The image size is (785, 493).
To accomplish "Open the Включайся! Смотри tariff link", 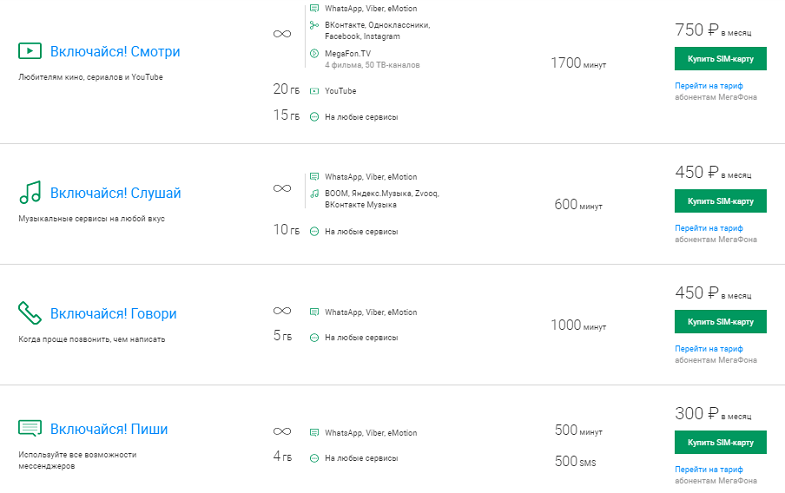I will [x=115, y=52].
